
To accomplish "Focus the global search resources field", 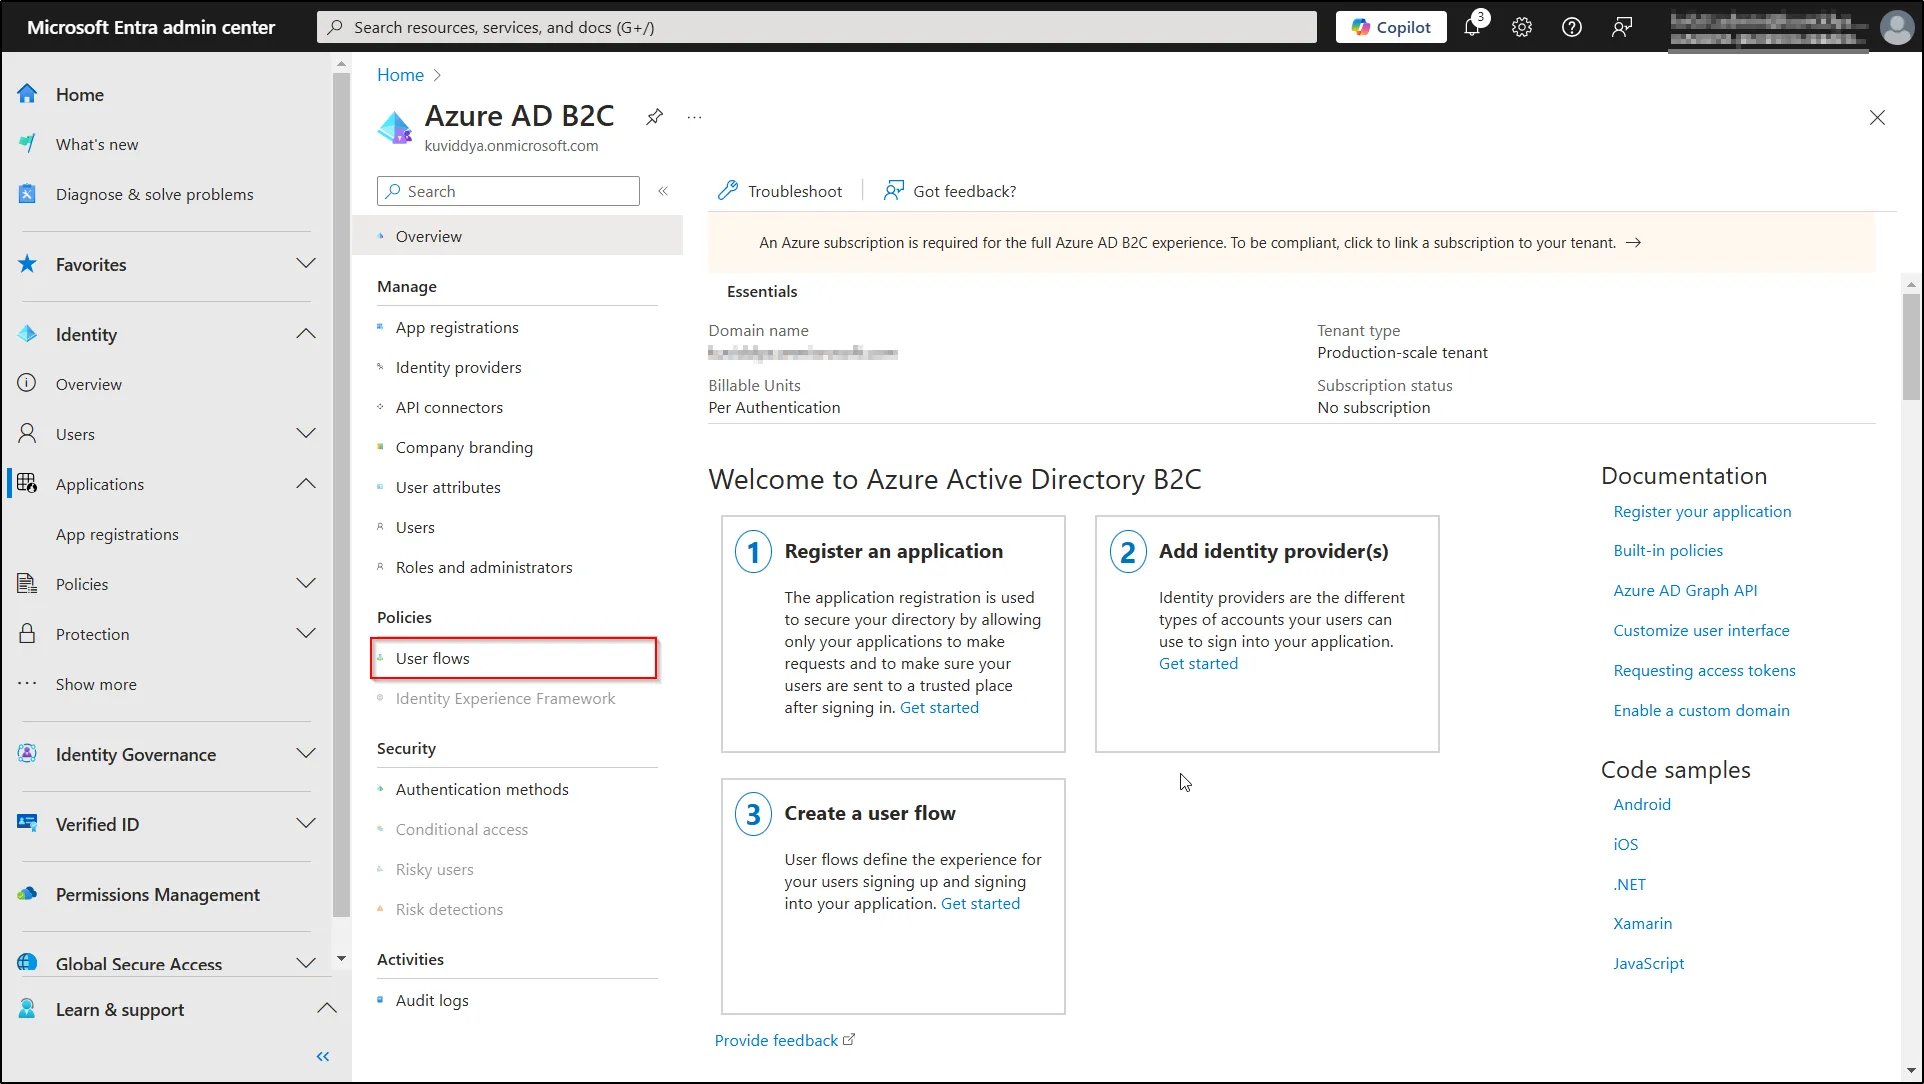I will (816, 27).
